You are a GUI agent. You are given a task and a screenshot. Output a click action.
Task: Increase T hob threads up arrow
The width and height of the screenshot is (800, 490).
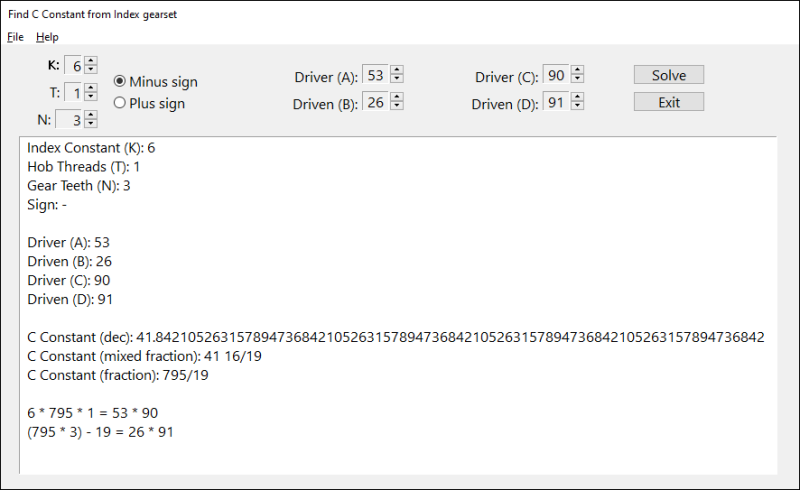point(91,88)
